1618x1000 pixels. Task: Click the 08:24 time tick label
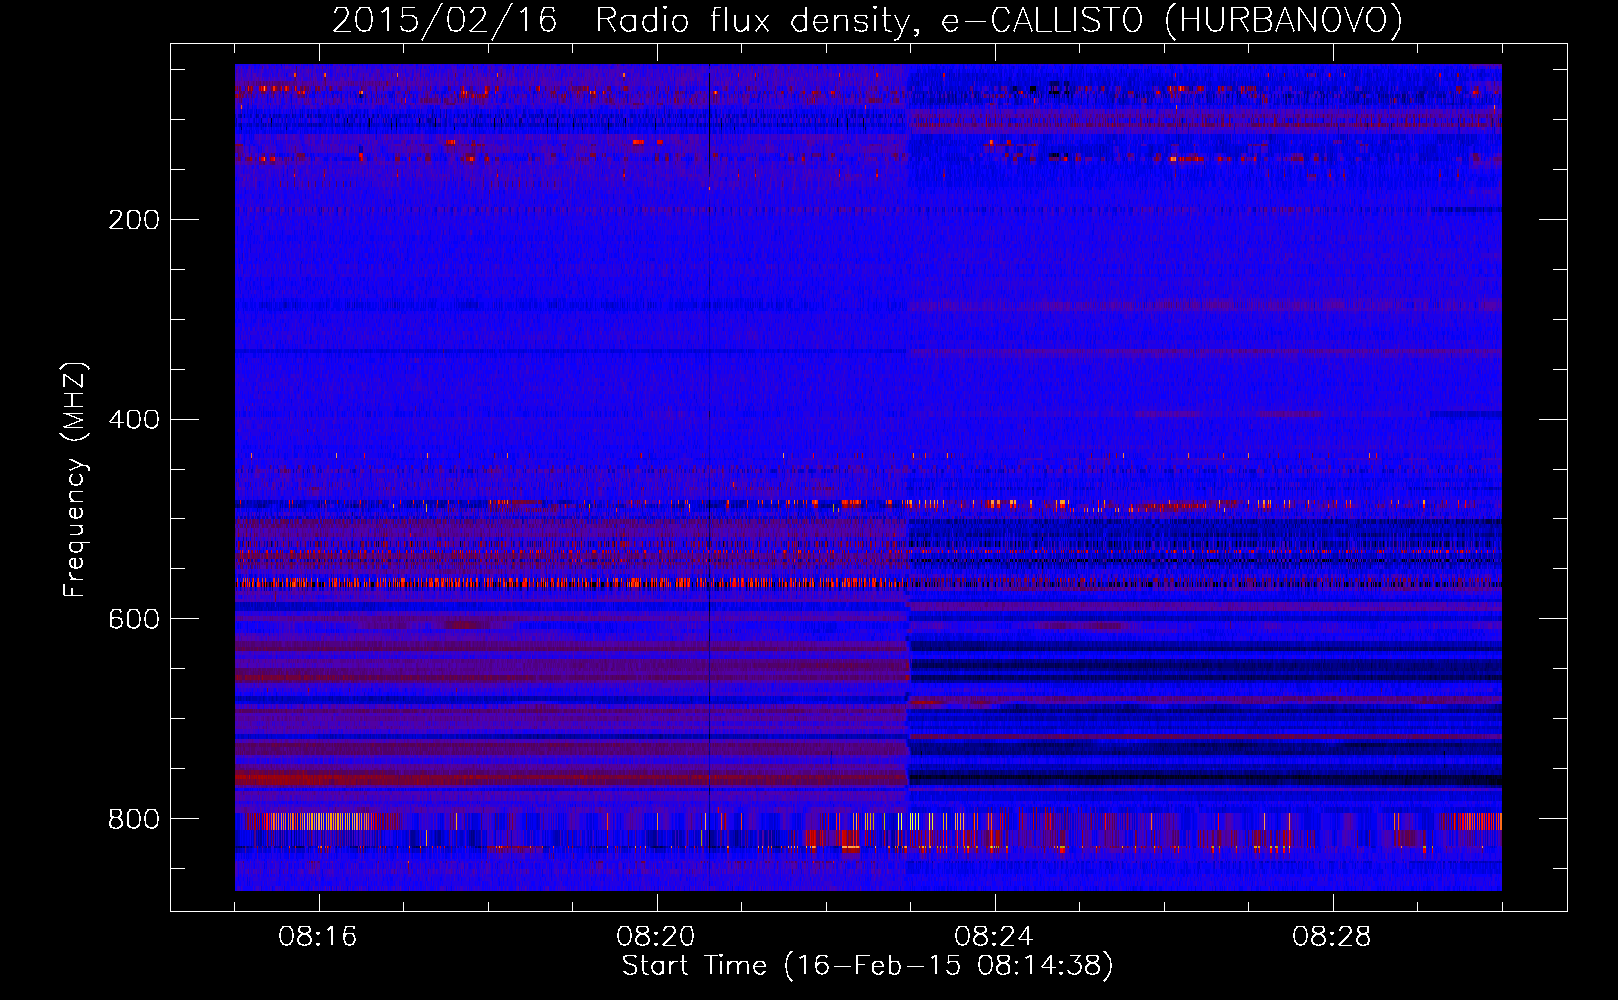[993, 937]
